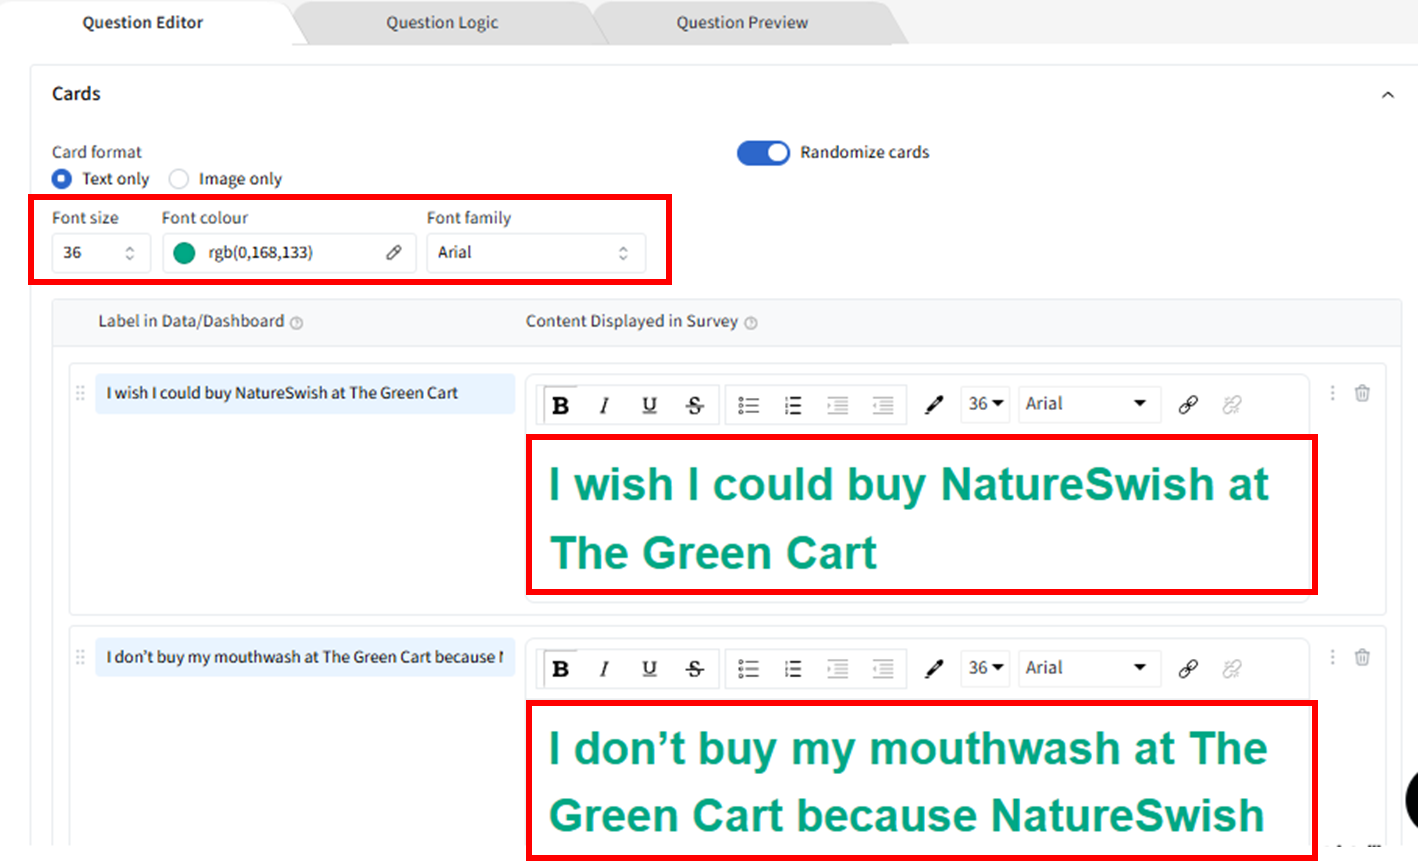Click the link icon in first card toolbar
1418x861 pixels.
(1188, 404)
